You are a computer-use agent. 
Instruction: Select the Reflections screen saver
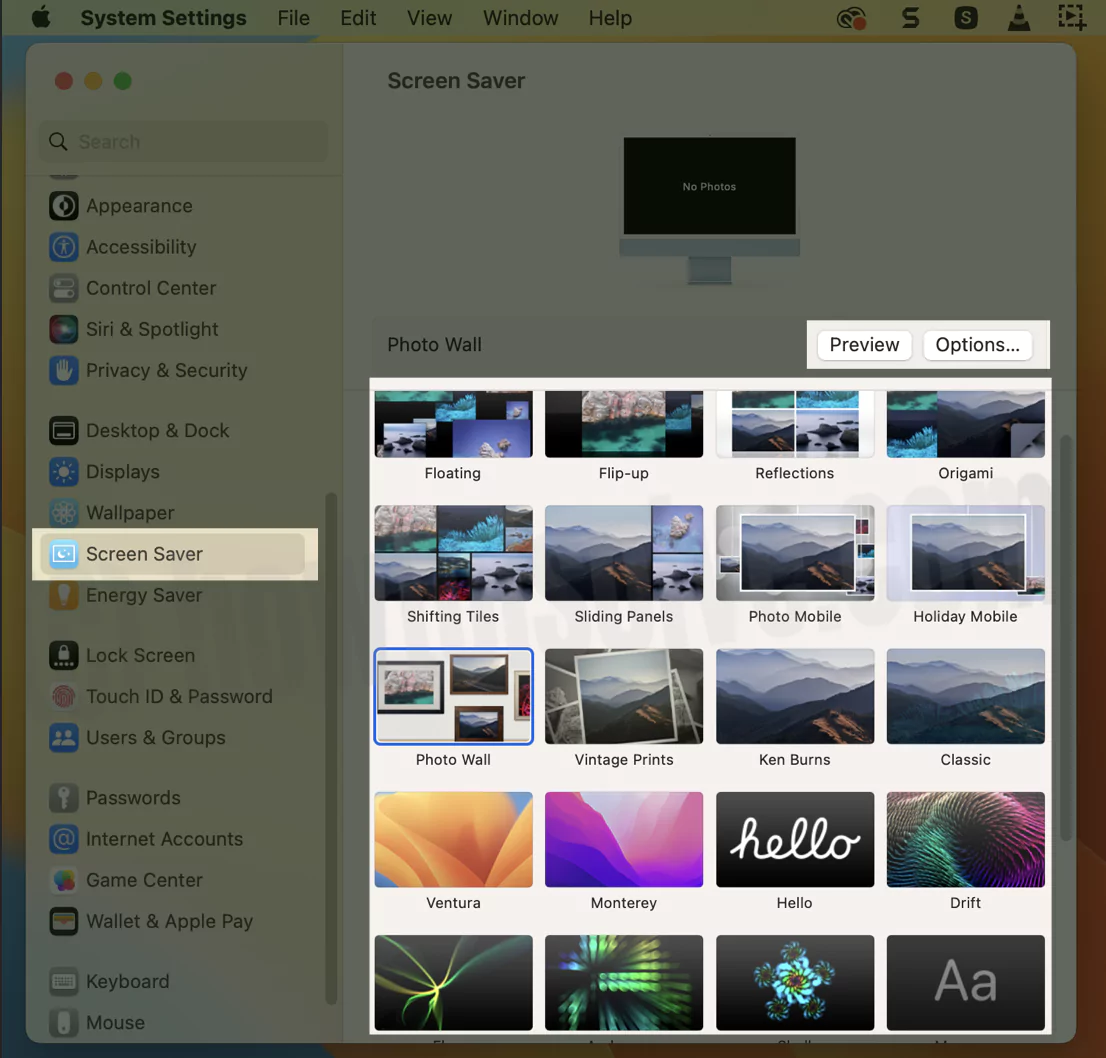[795, 425]
